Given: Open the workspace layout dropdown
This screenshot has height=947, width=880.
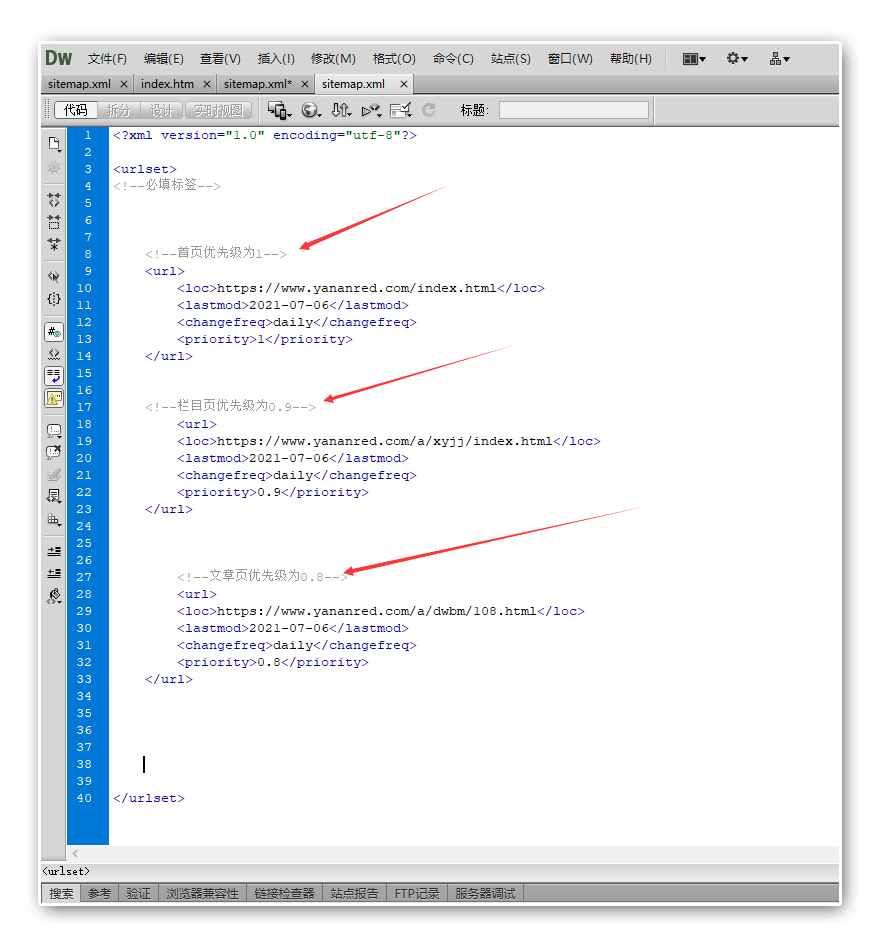Looking at the screenshot, I should tap(694, 59).
